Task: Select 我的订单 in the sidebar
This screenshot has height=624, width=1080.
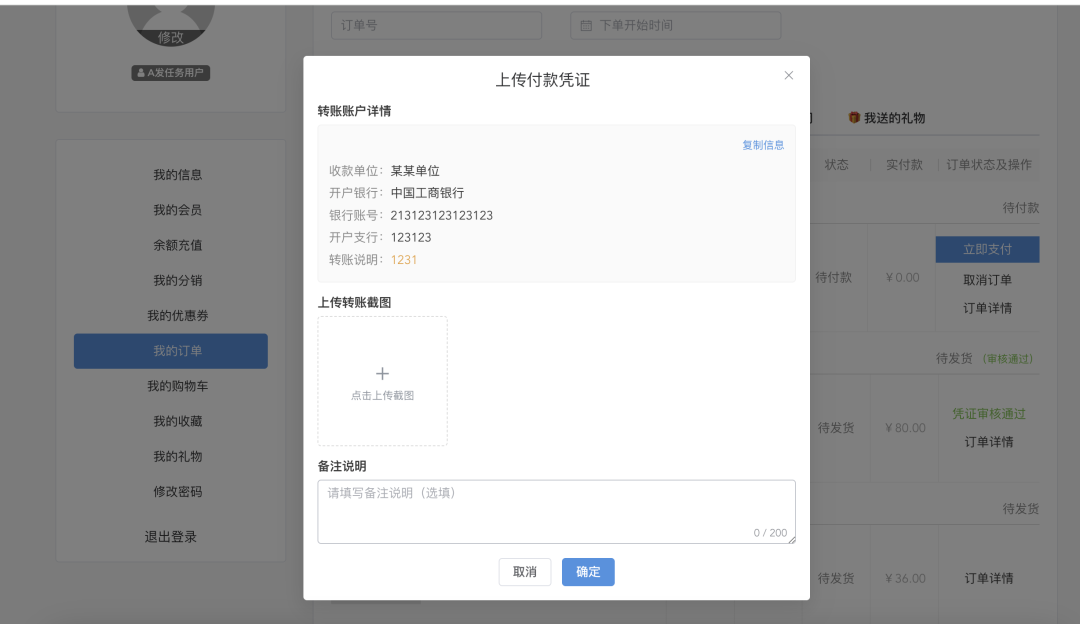Action: coord(171,351)
